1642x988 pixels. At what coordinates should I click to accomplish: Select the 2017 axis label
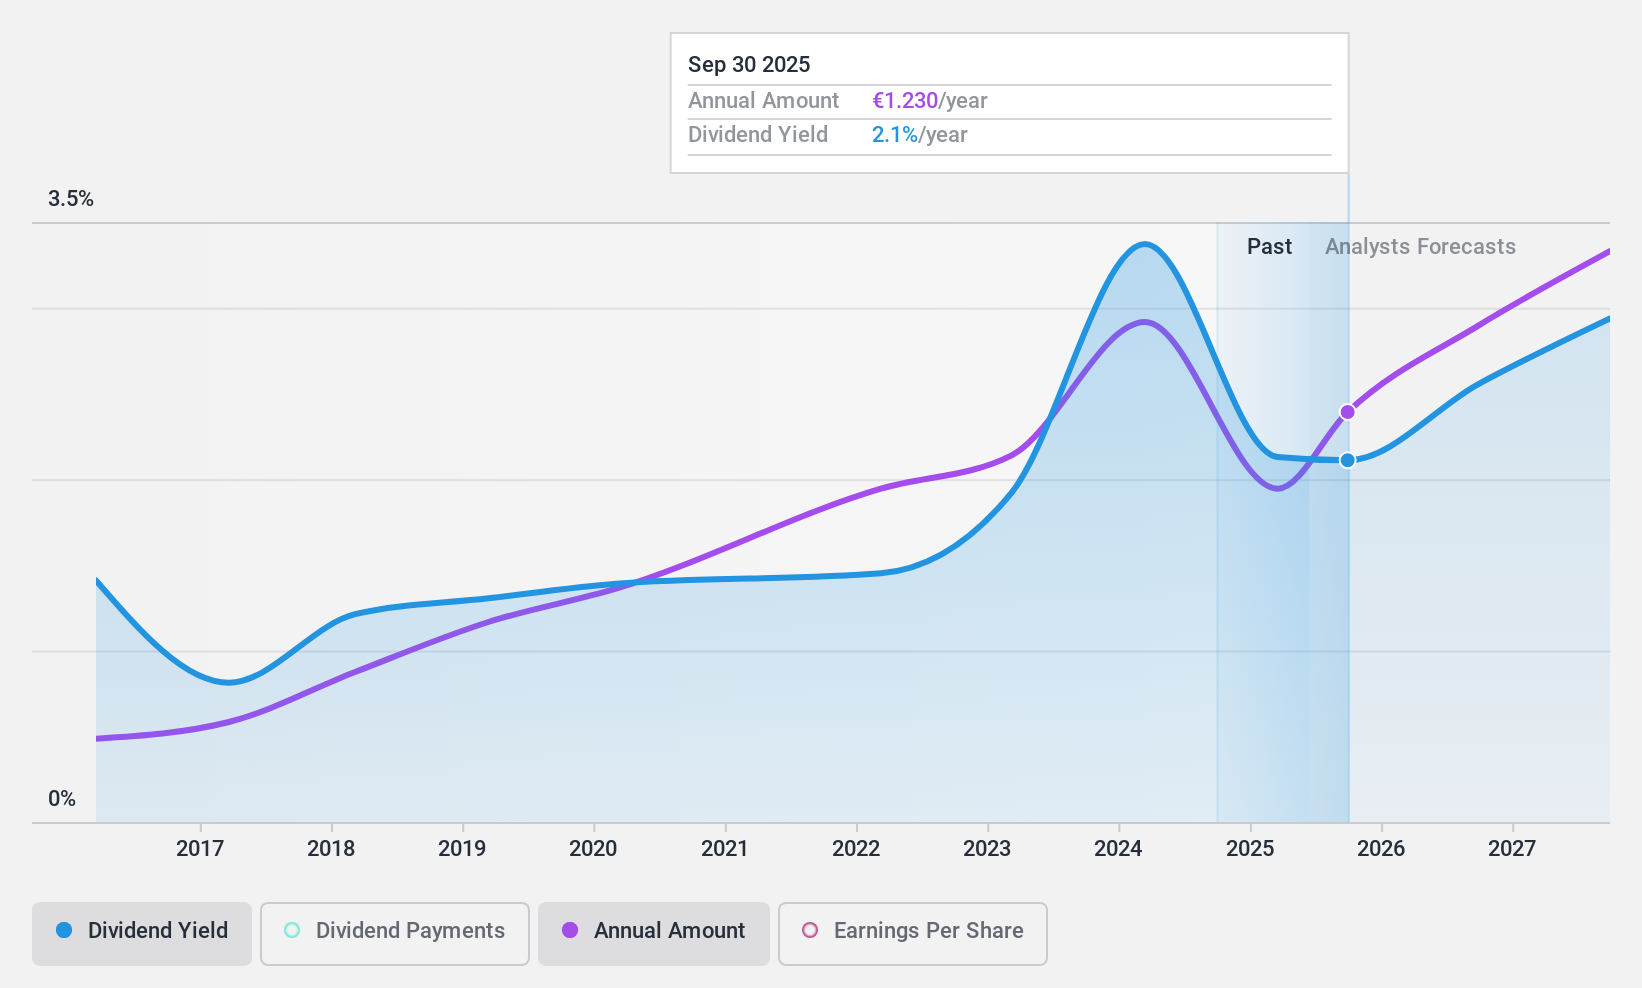point(200,849)
